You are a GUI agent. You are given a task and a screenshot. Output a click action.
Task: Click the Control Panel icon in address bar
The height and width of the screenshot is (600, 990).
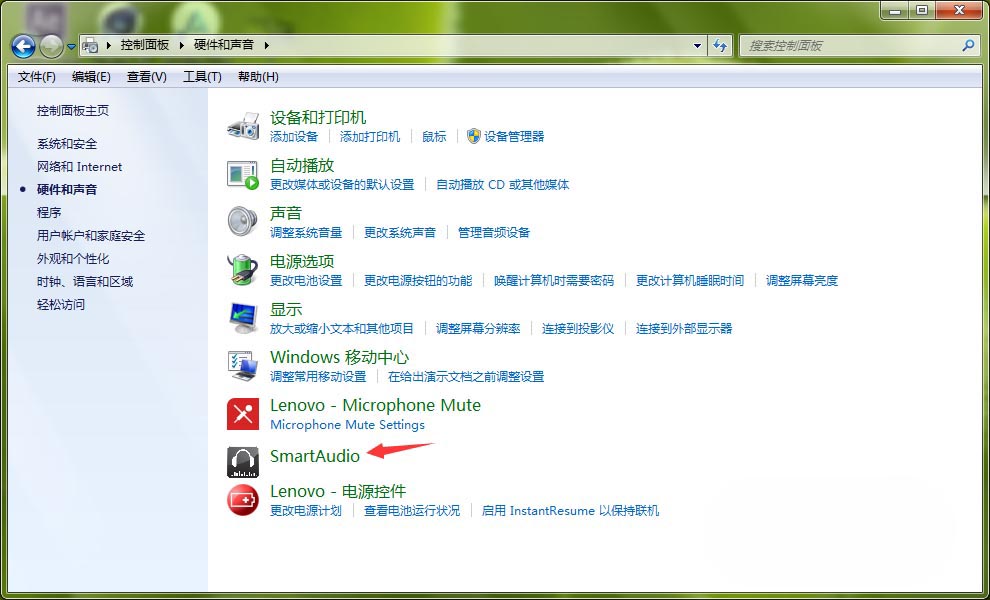coord(91,45)
